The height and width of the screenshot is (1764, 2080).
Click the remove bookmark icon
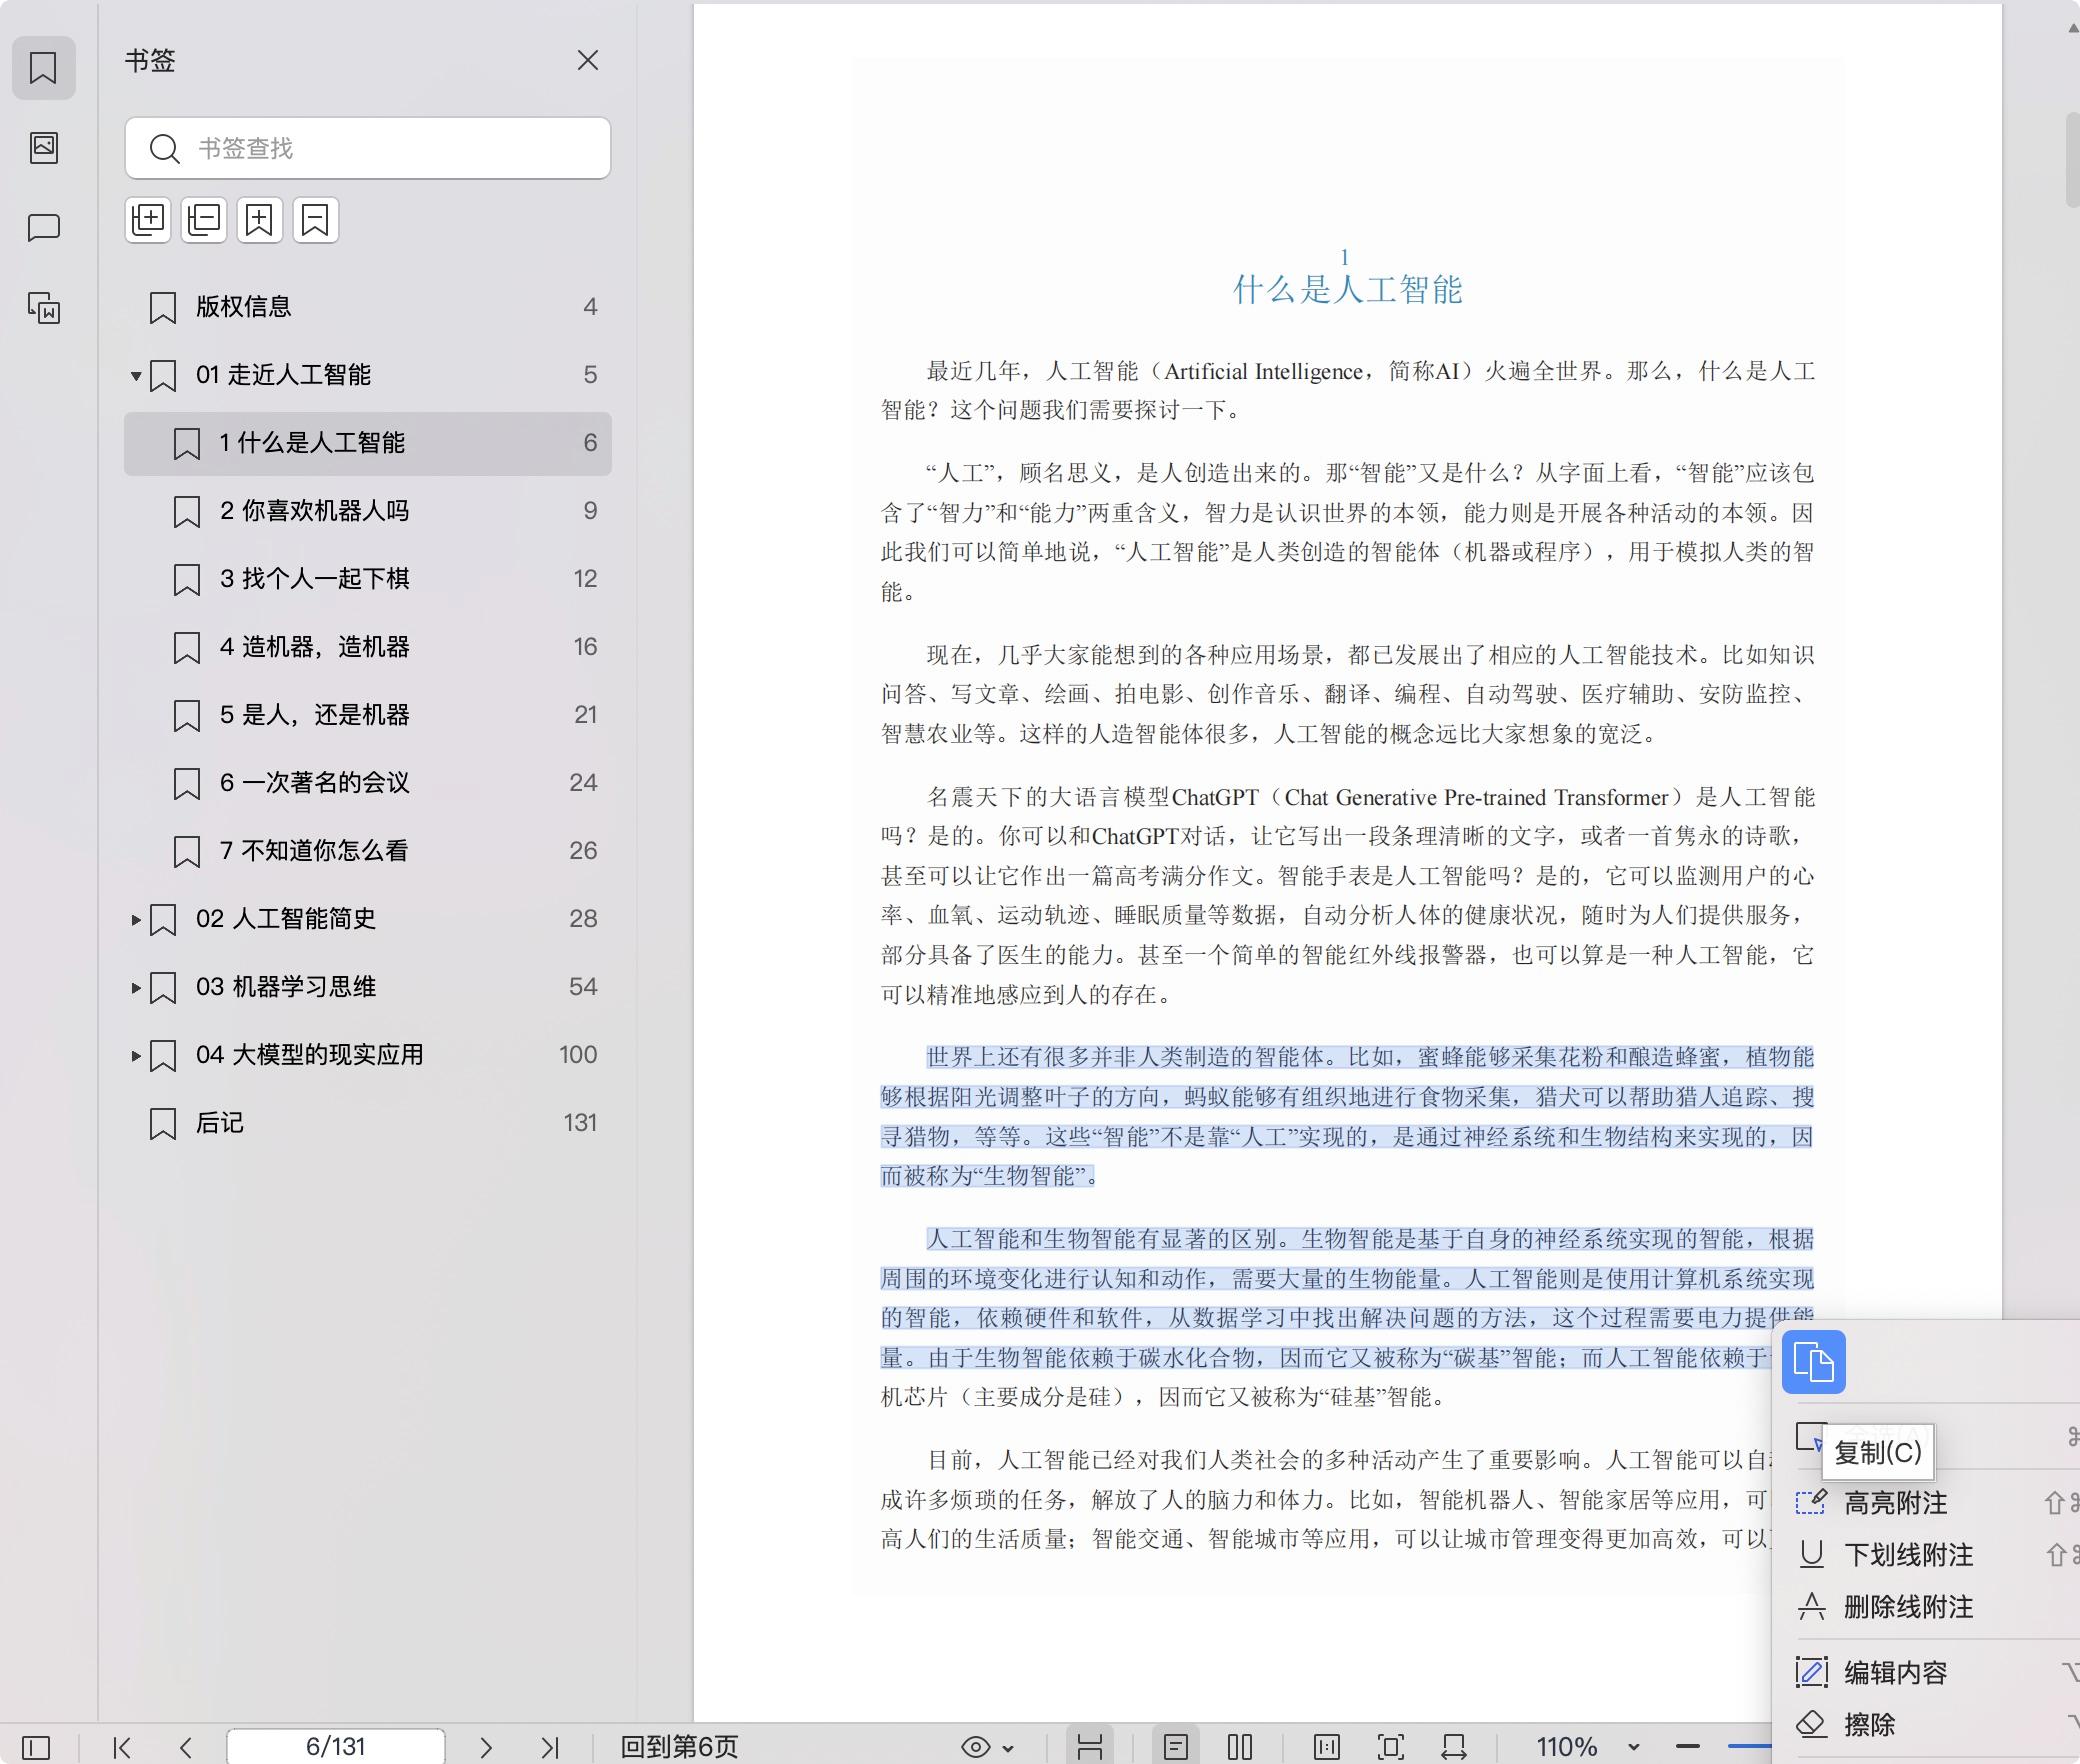(x=316, y=220)
